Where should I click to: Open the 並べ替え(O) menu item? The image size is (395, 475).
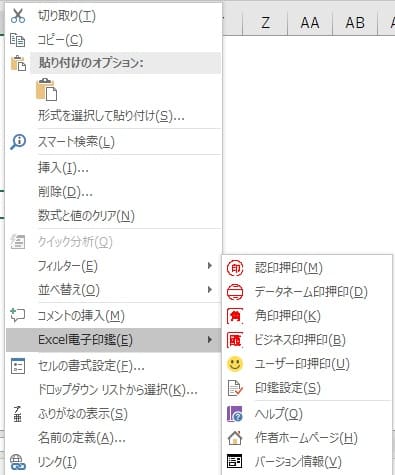(x=69, y=290)
